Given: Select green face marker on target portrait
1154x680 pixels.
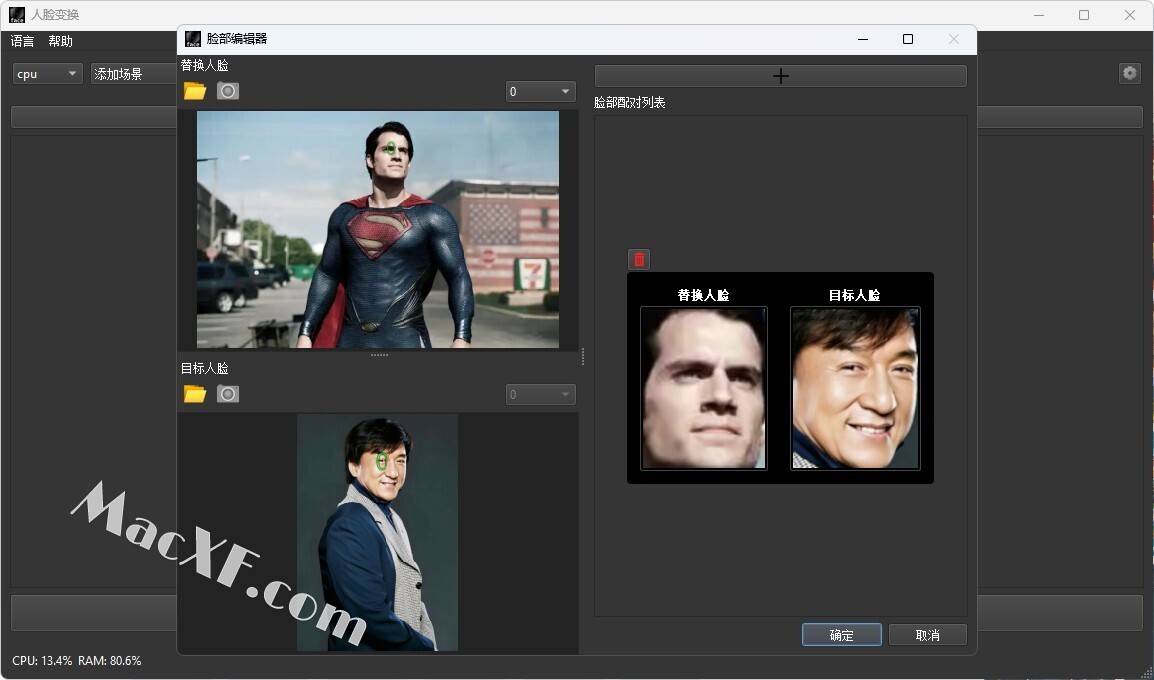Looking at the screenshot, I should pyautogui.click(x=382, y=461).
